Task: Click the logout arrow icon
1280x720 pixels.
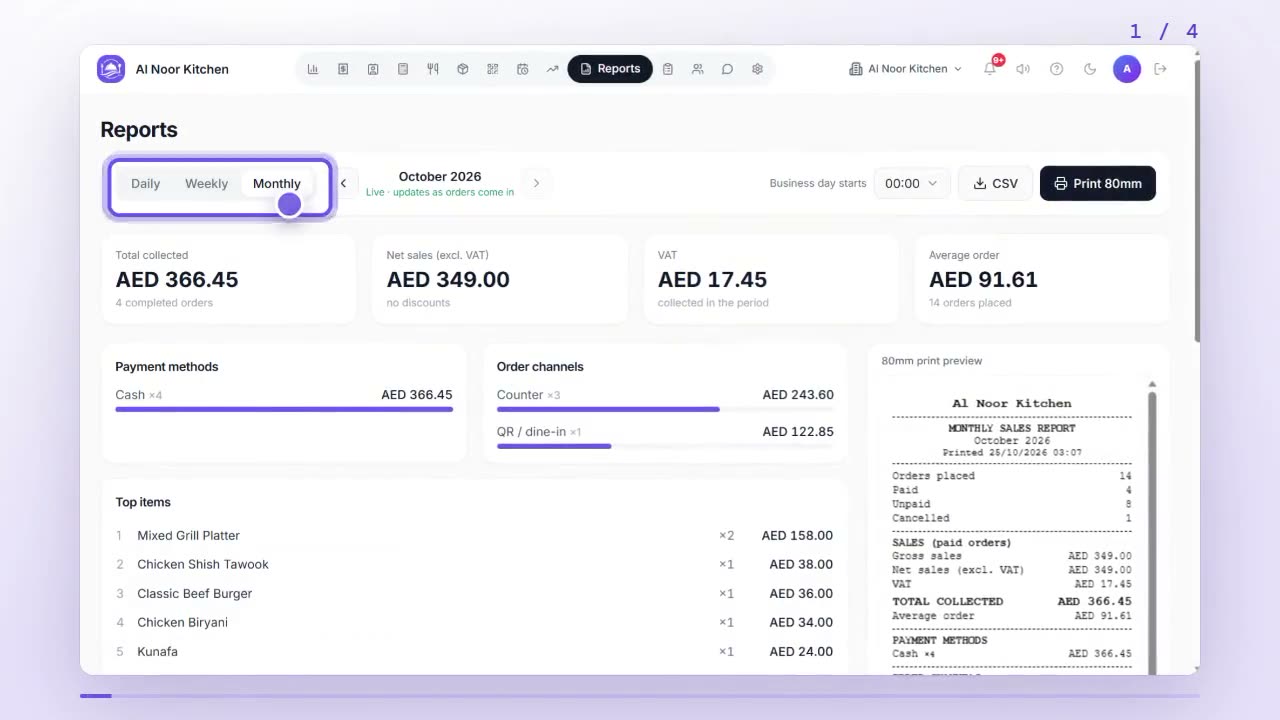Action: tap(1160, 69)
